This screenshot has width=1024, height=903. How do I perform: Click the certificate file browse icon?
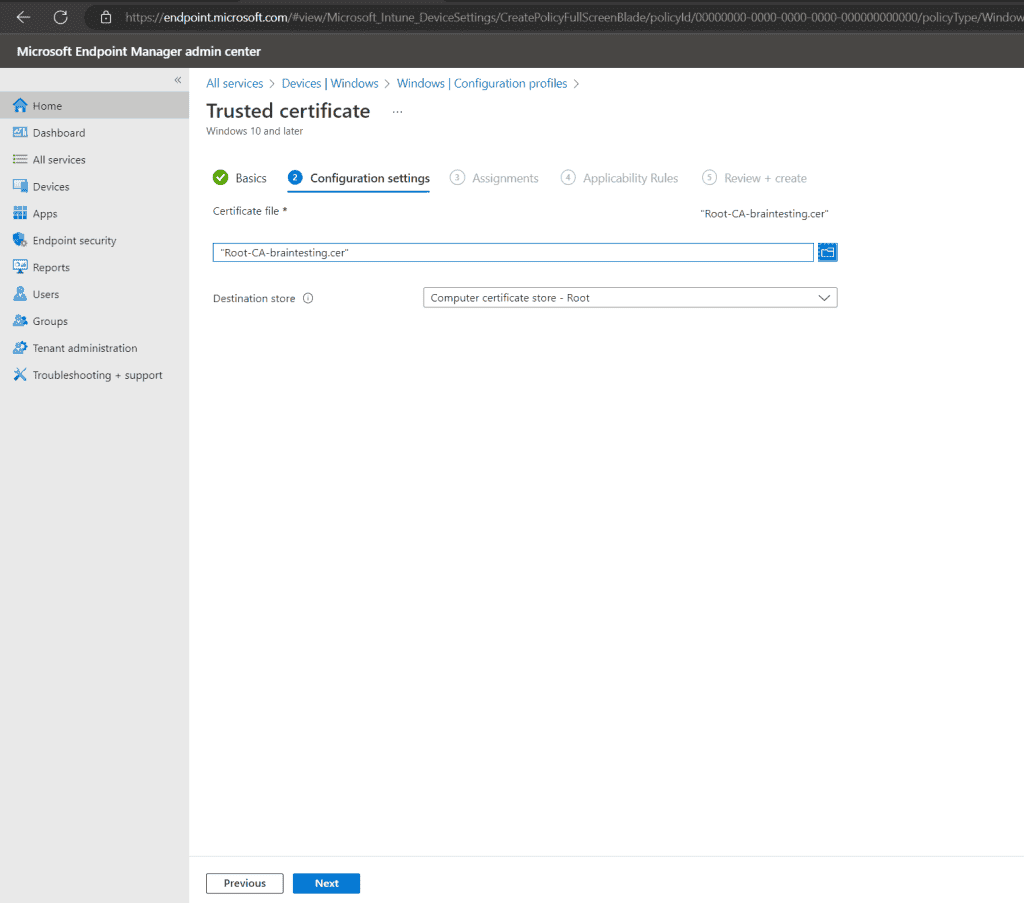click(x=827, y=252)
